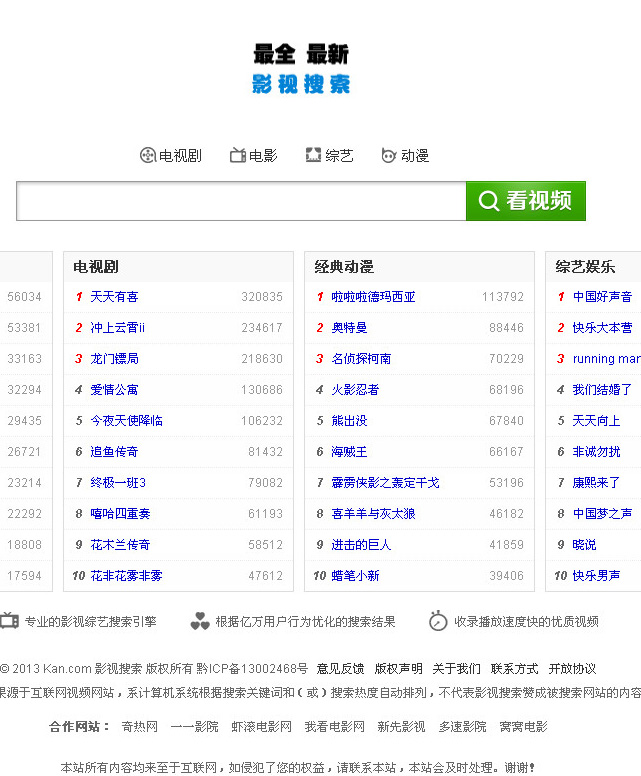This screenshot has width=641, height=776.
Task: Open 冲上云霄ii link
Action: coord(117,328)
